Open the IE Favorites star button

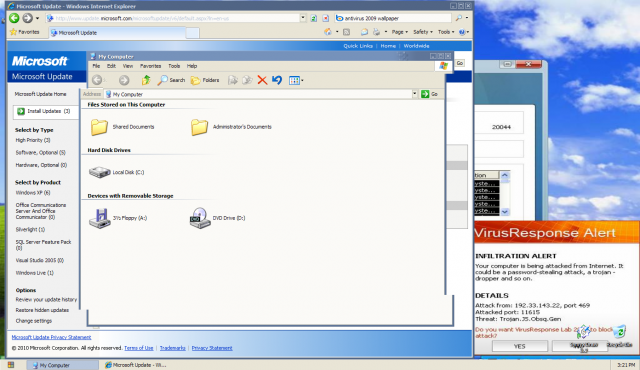pos(24,32)
